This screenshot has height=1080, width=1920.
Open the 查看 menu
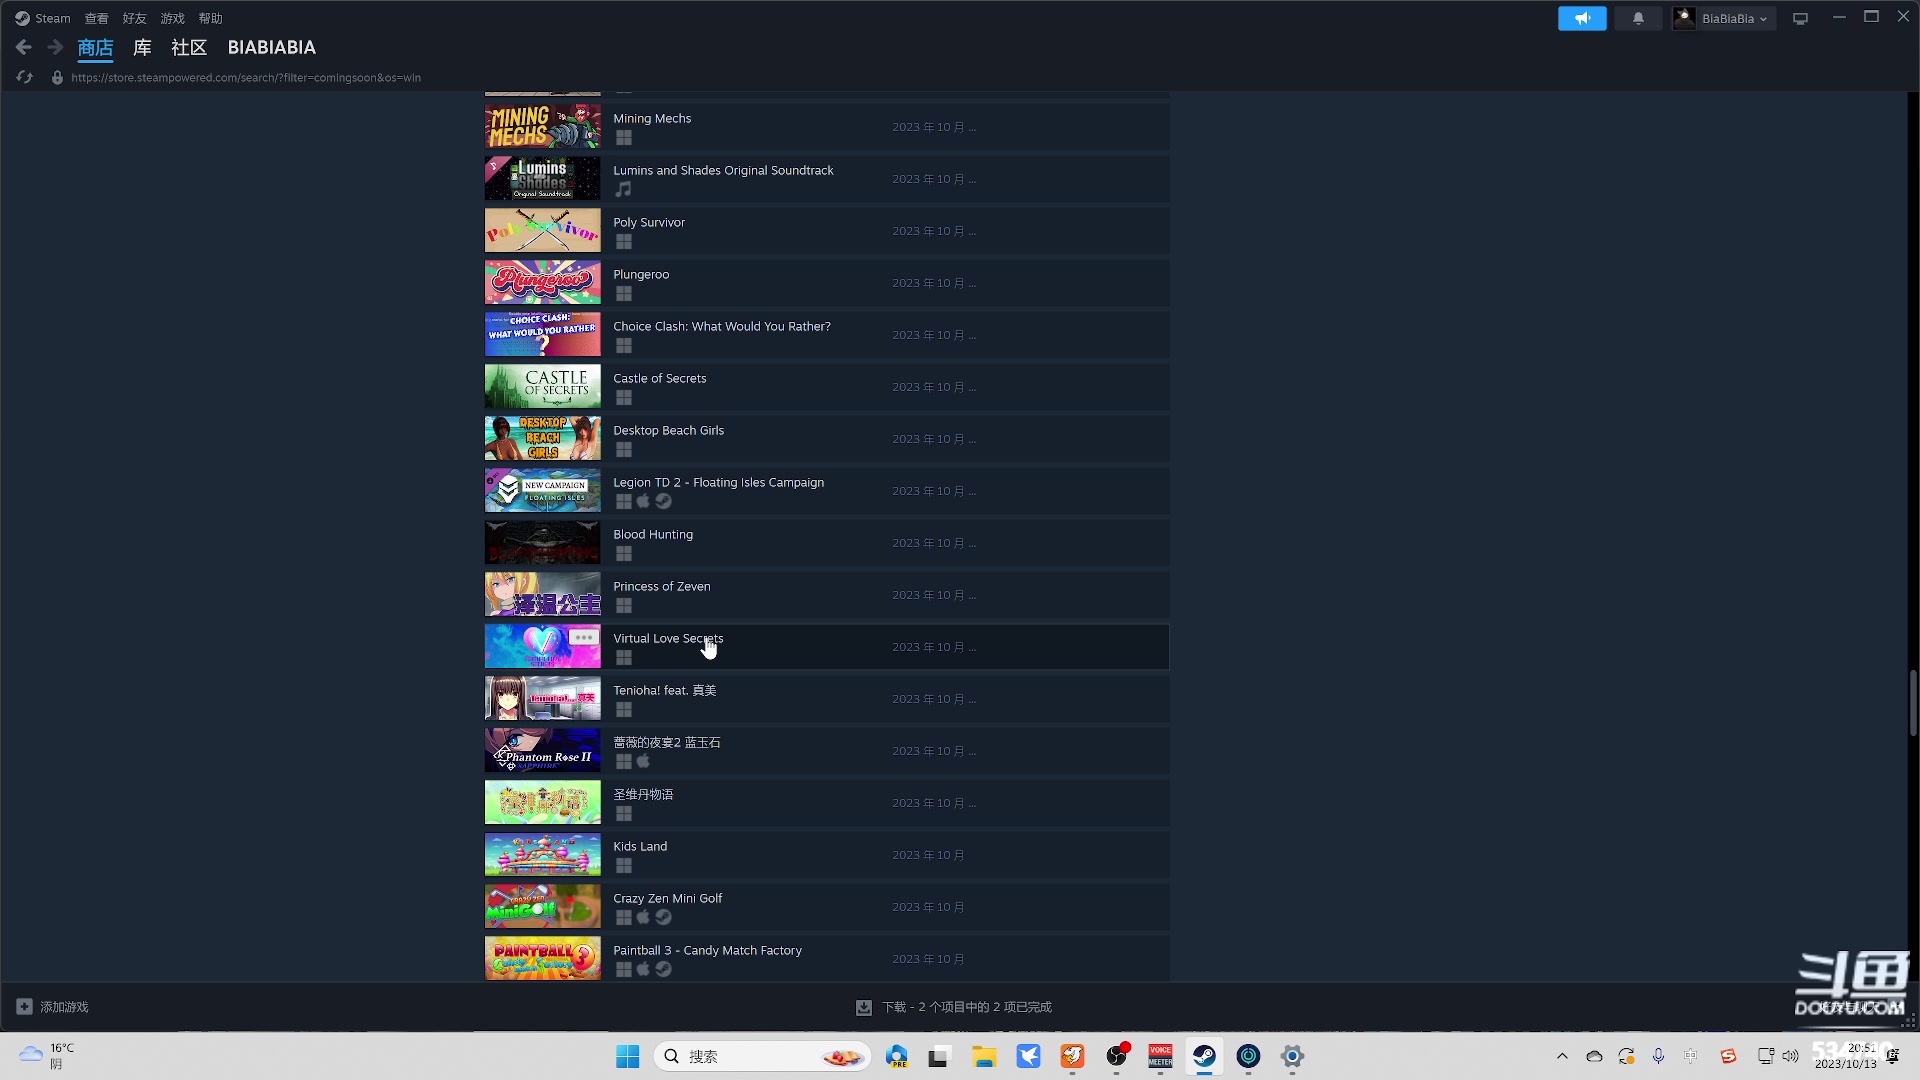[97, 18]
